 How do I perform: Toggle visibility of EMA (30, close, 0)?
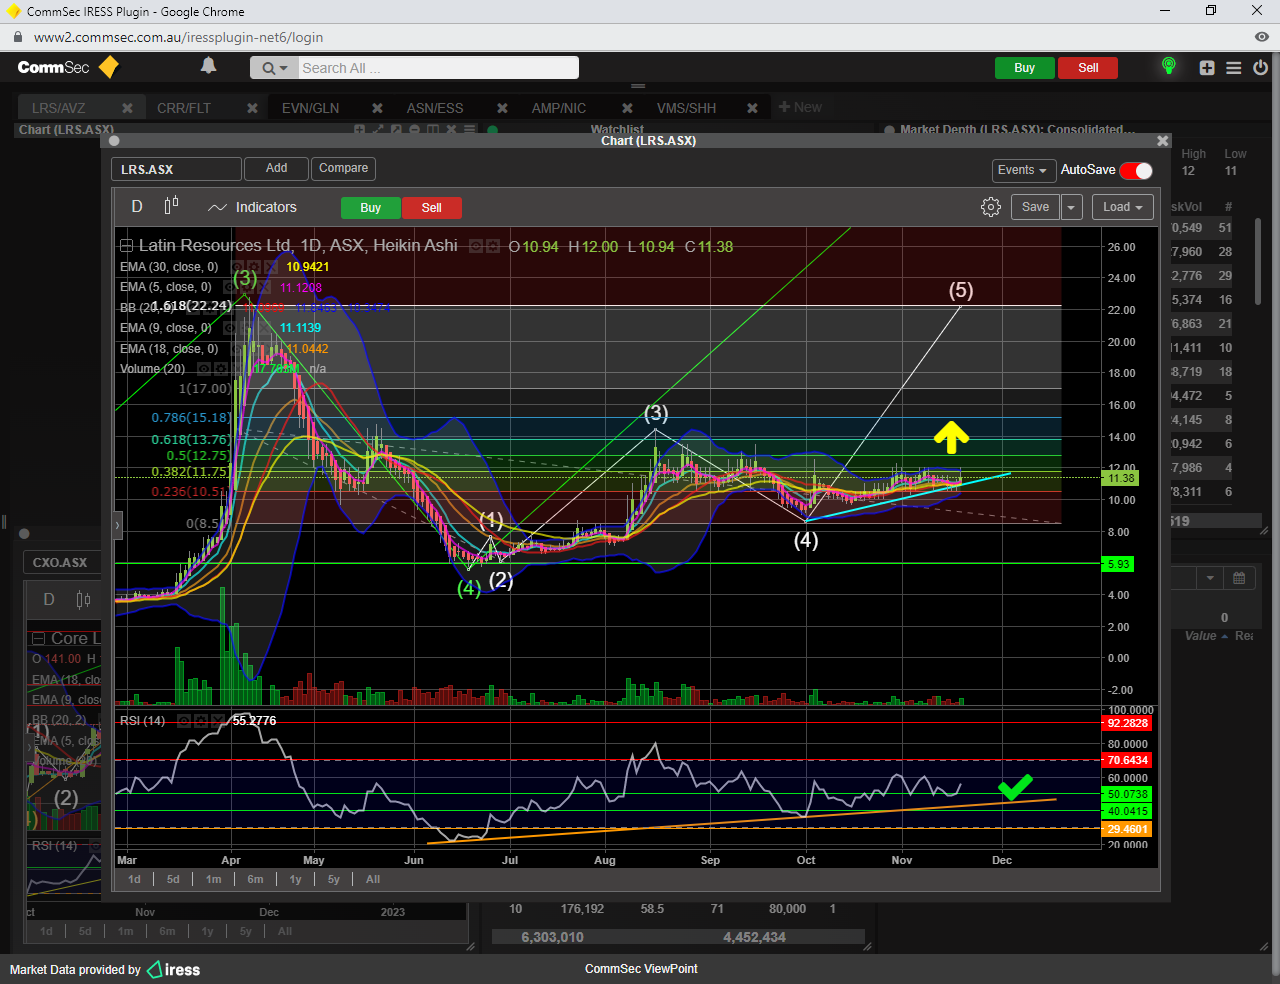[x=237, y=267]
